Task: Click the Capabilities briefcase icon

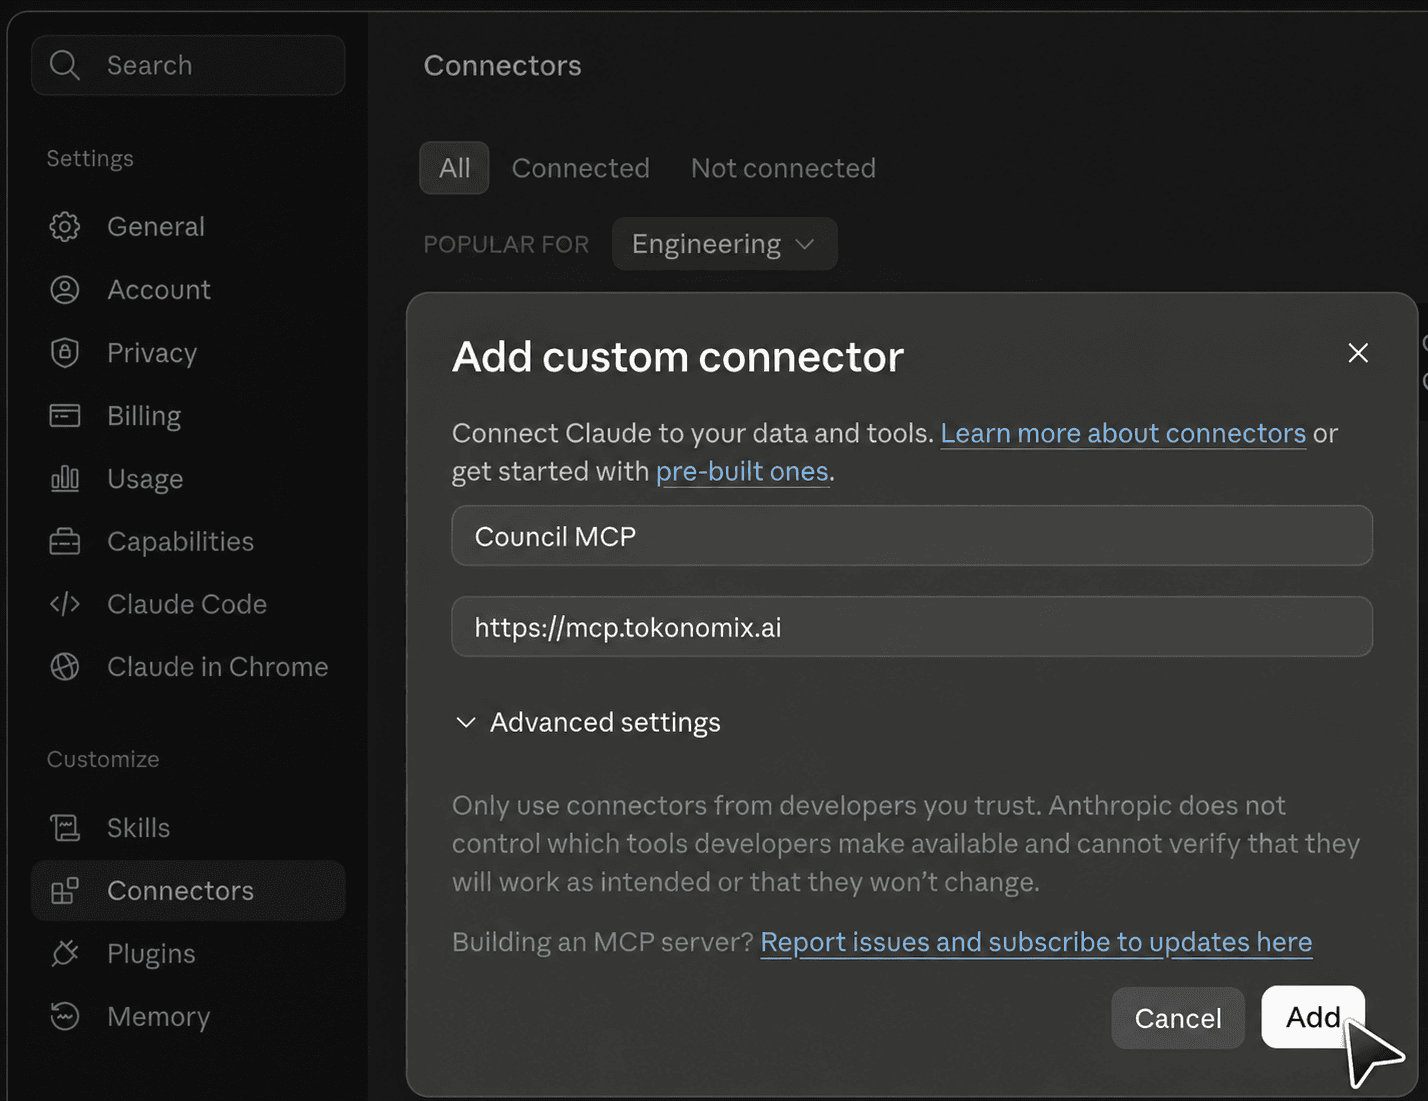Action: pos(65,541)
